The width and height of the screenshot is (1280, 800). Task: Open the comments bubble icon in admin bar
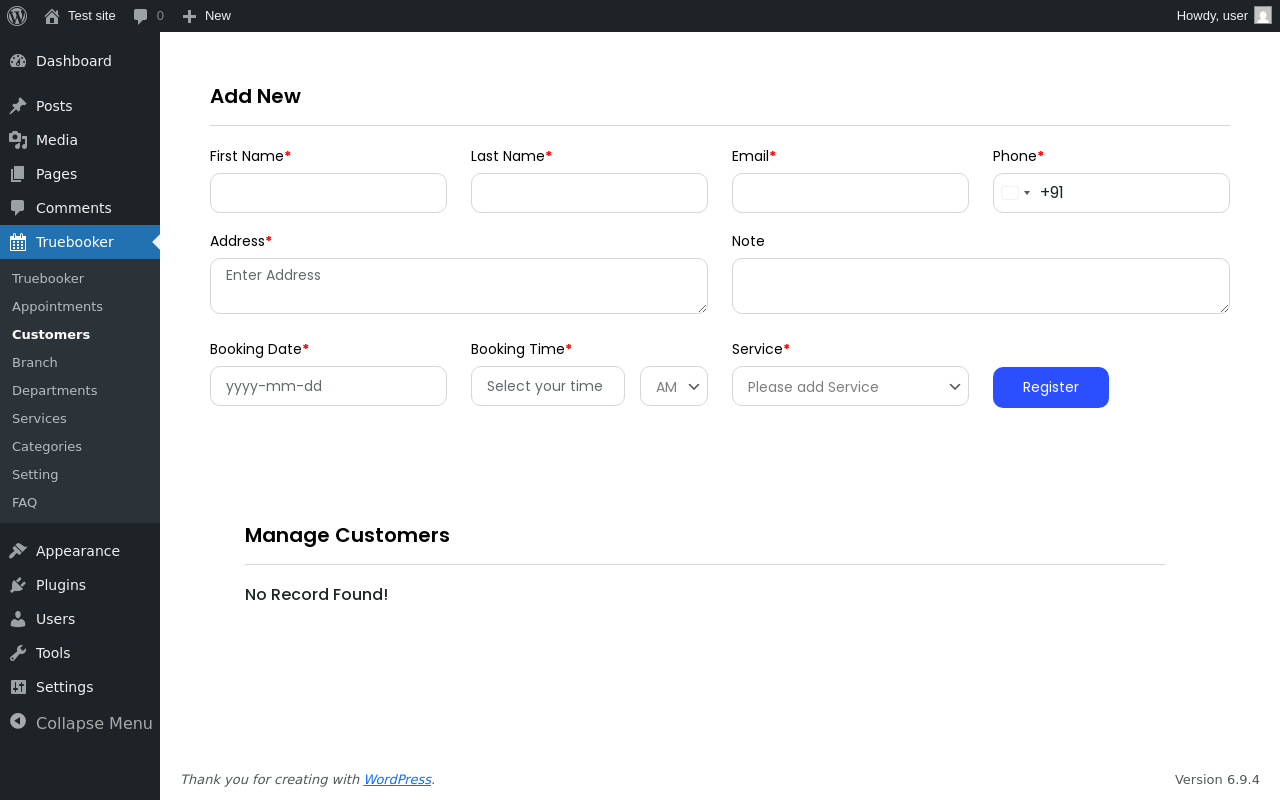click(141, 16)
